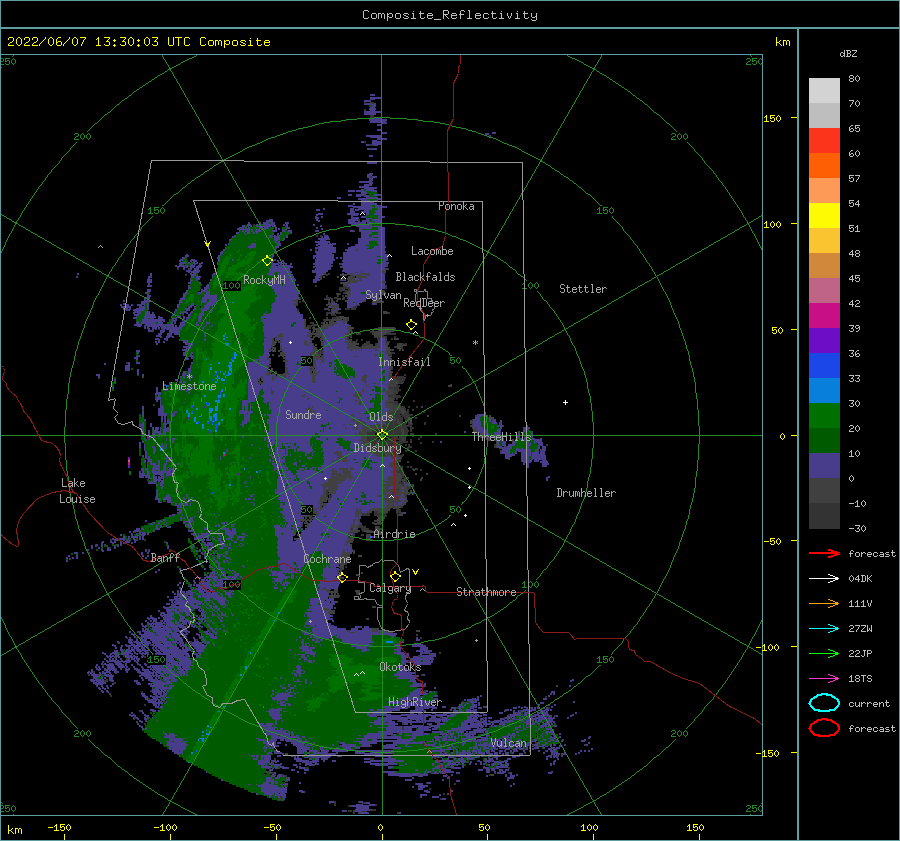Click the HighRiver label
900x841 pixels.
pyautogui.click(x=414, y=702)
